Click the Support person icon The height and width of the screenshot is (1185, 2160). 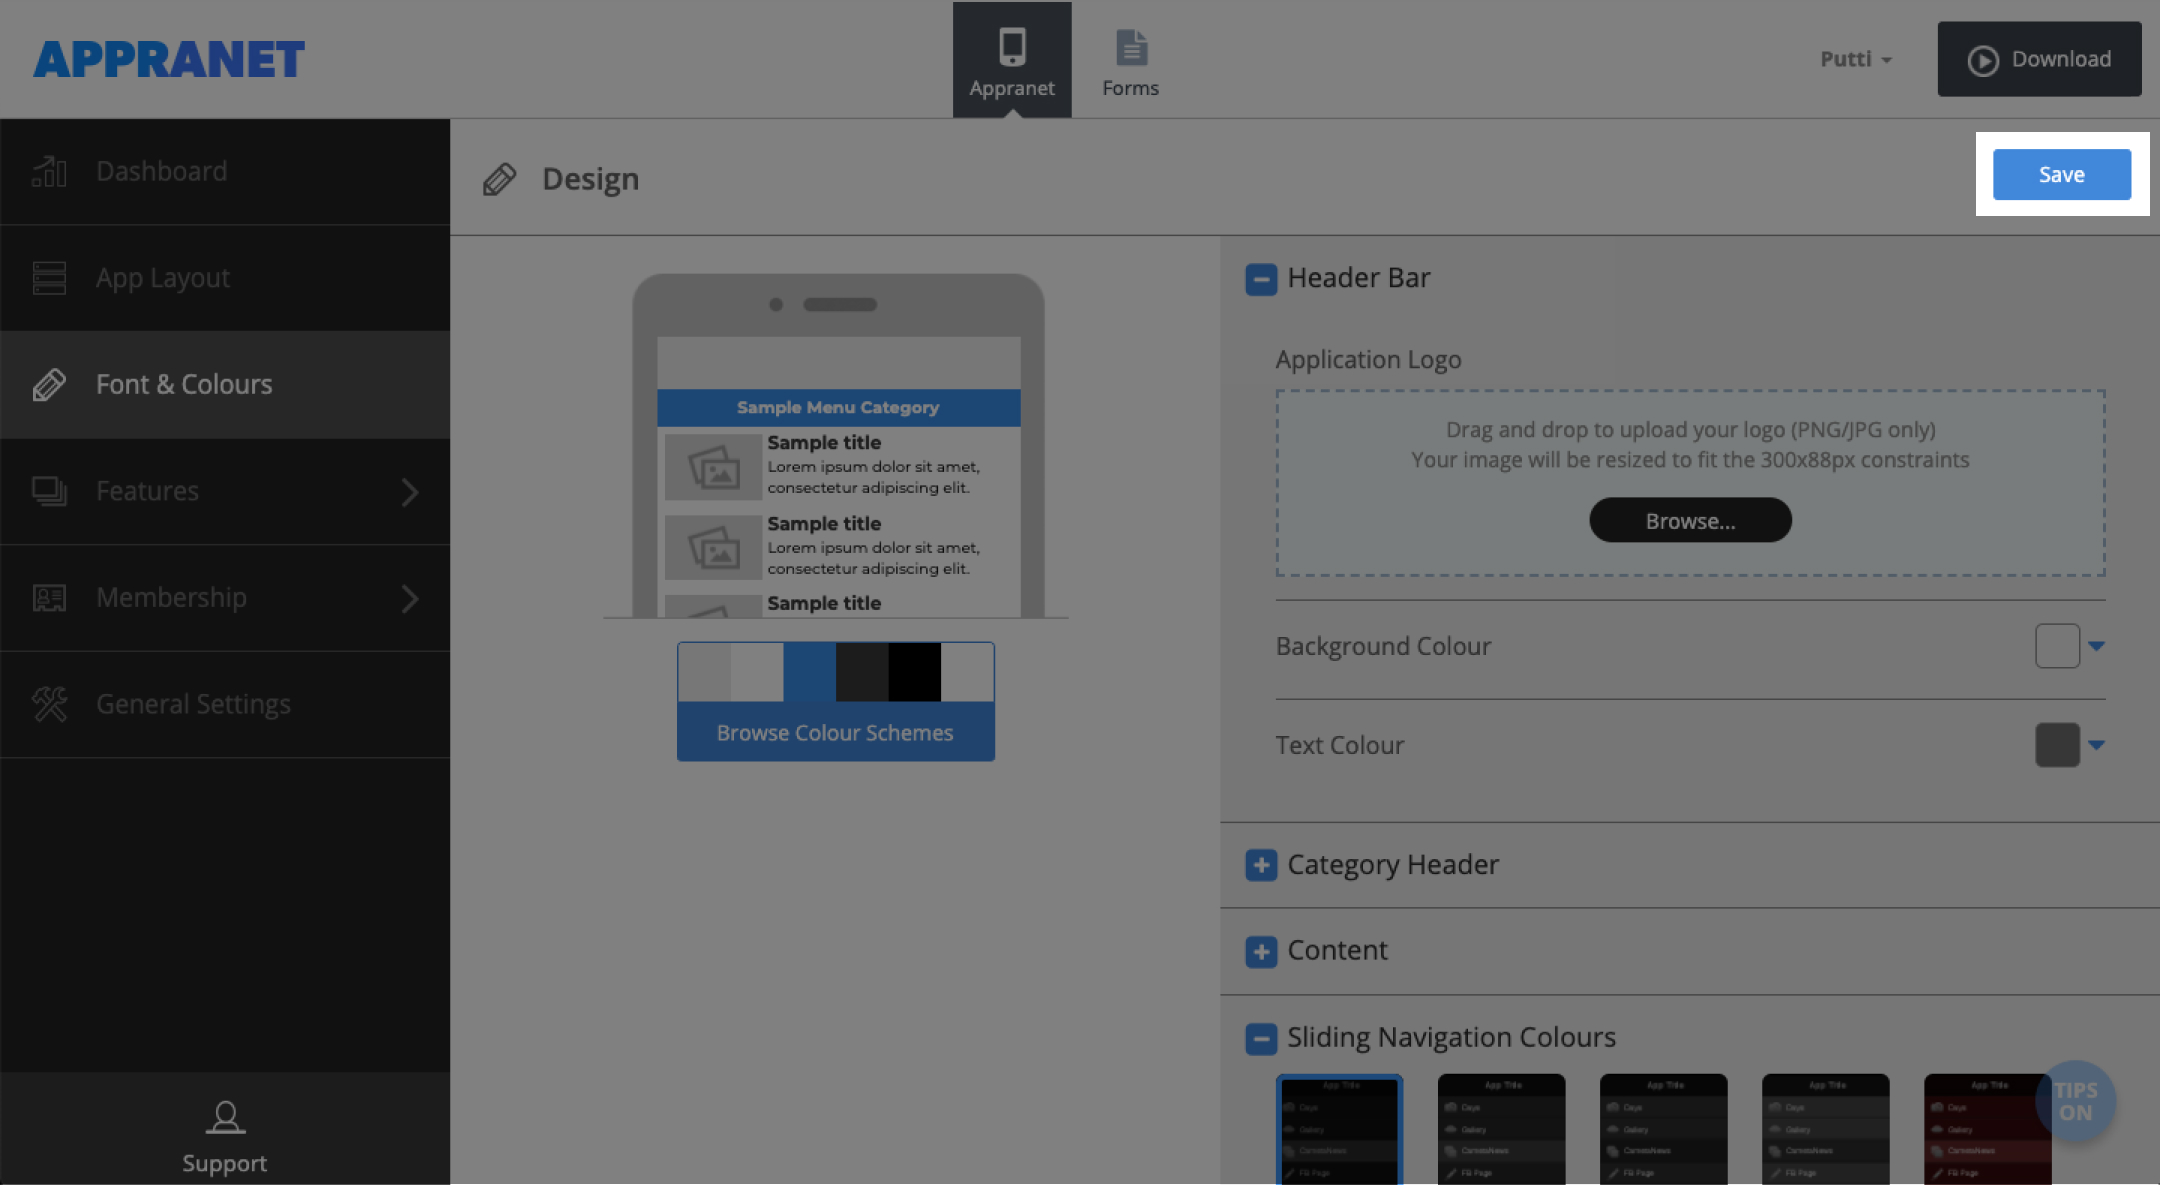point(225,1117)
